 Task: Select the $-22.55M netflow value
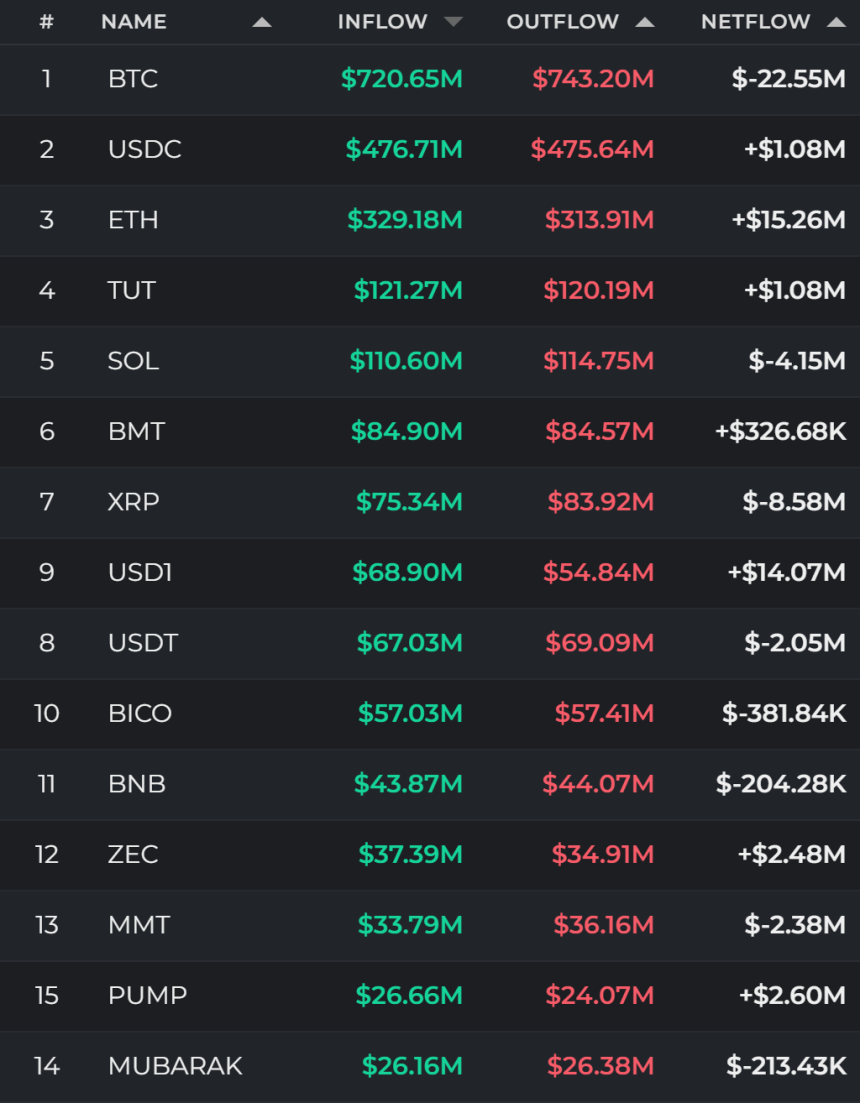point(788,79)
